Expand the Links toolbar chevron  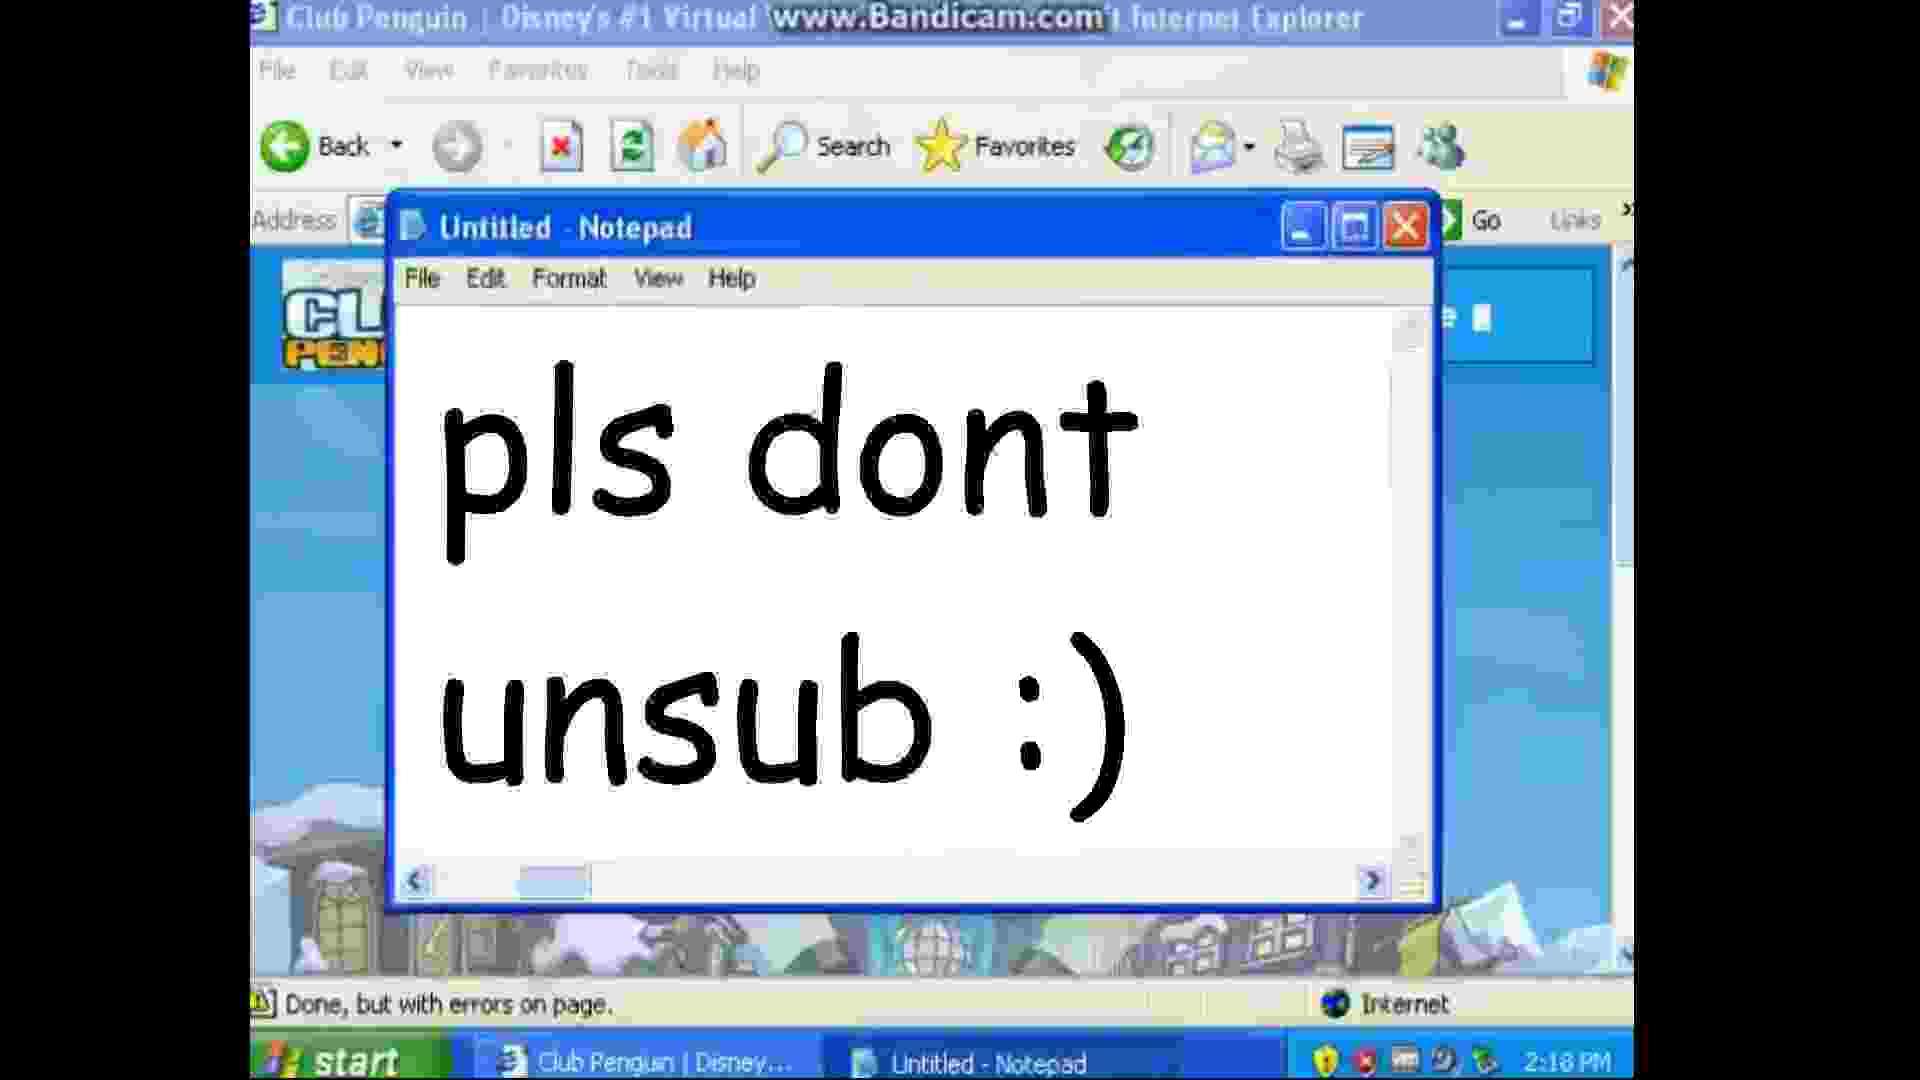pos(1626,209)
